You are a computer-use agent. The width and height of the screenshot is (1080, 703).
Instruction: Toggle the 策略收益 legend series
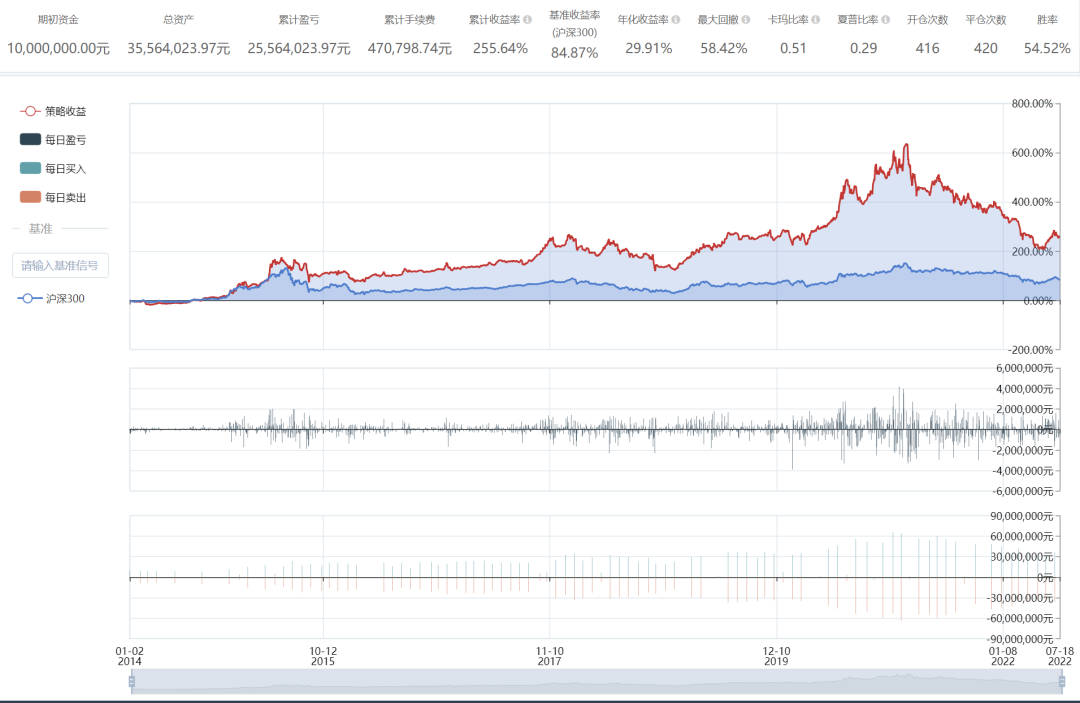[53, 111]
